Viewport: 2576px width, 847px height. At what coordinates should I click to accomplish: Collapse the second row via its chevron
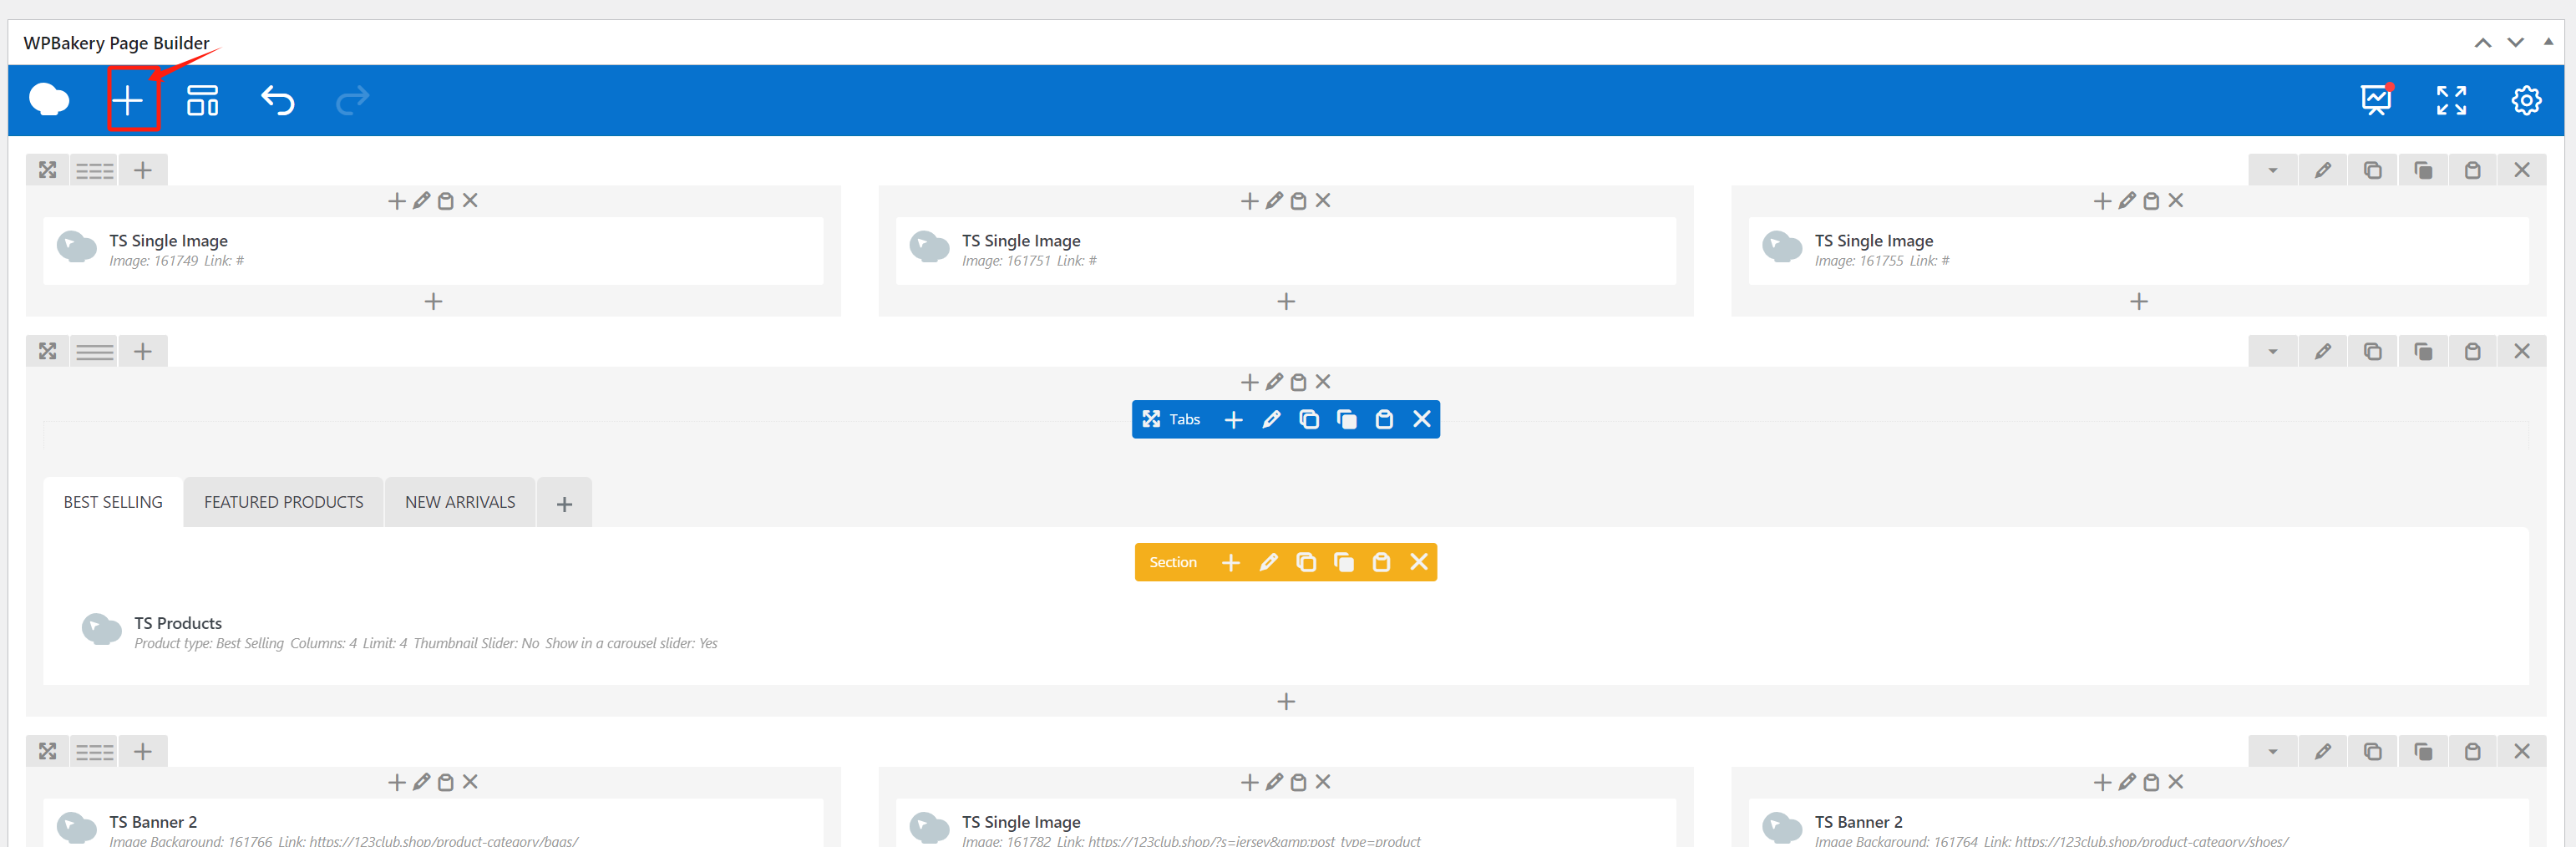pos(2272,350)
